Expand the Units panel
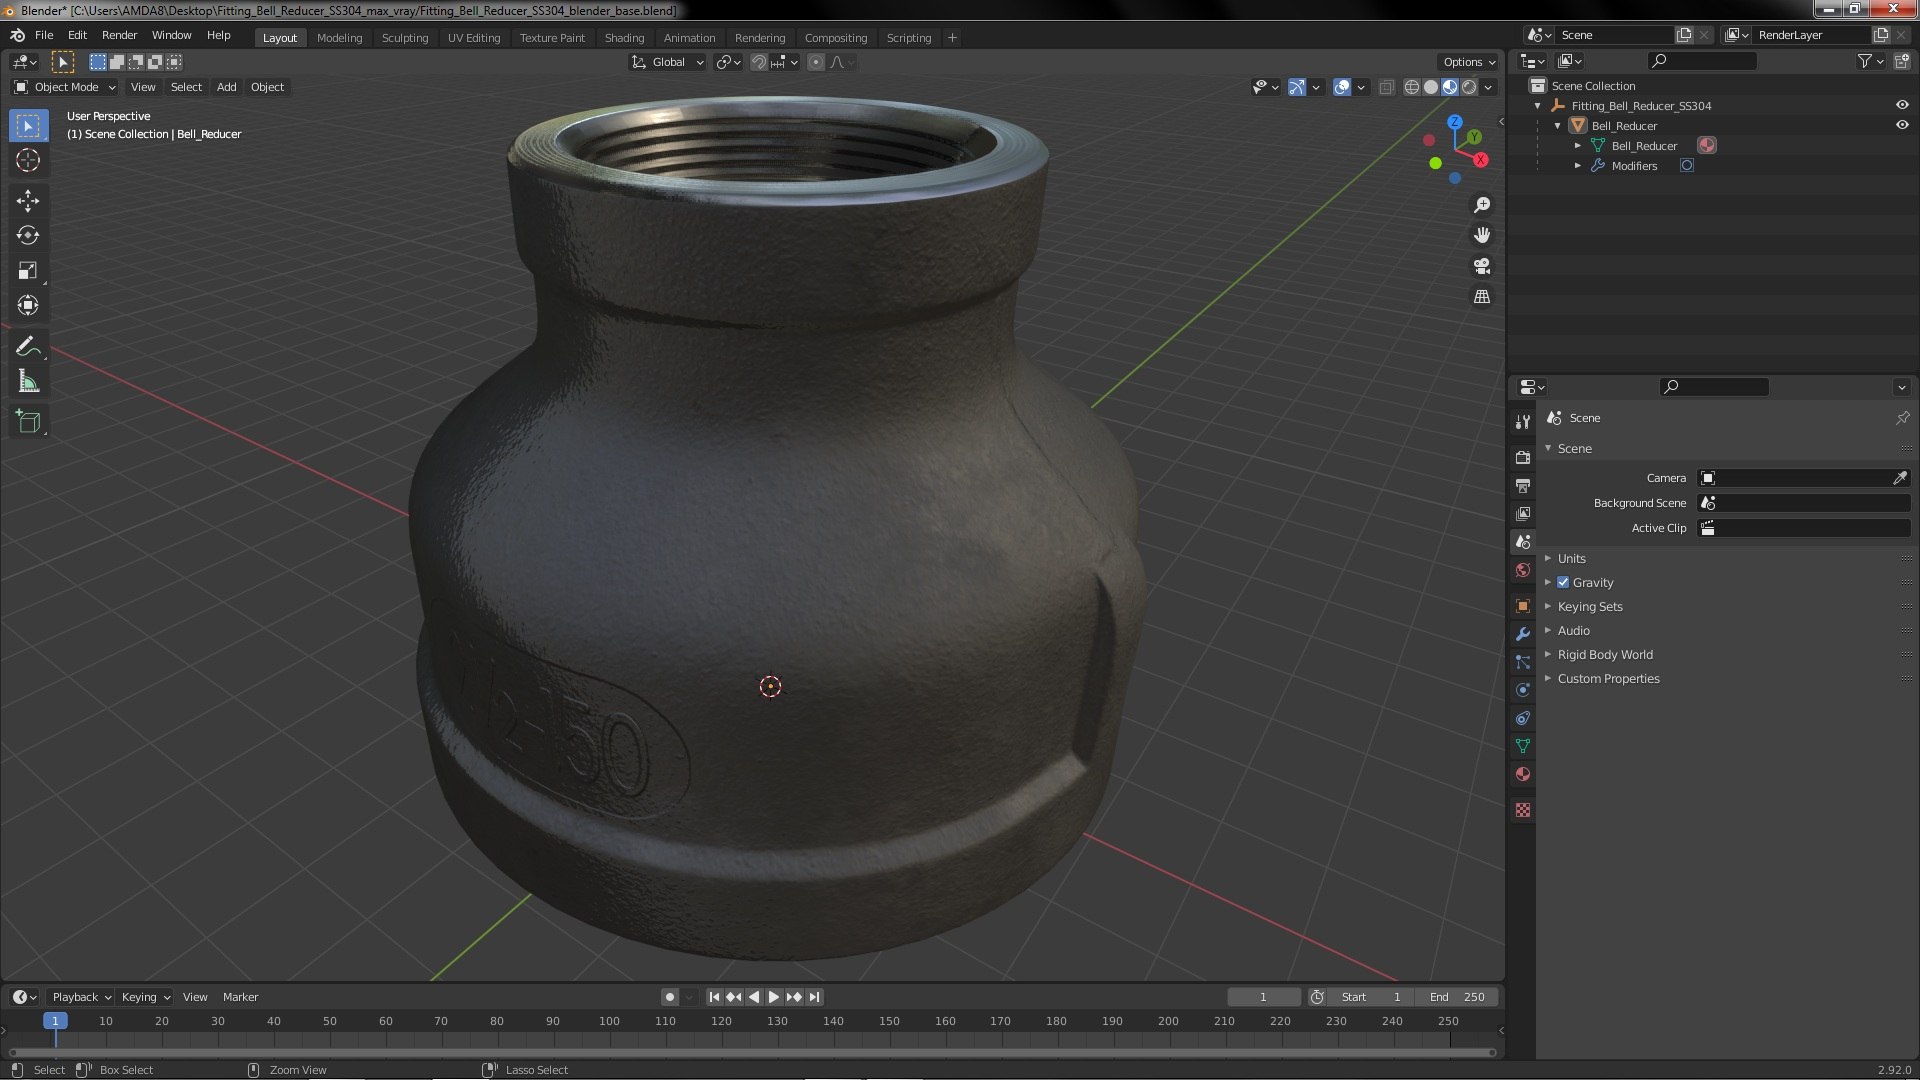1920x1080 pixels. coord(1571,558)
